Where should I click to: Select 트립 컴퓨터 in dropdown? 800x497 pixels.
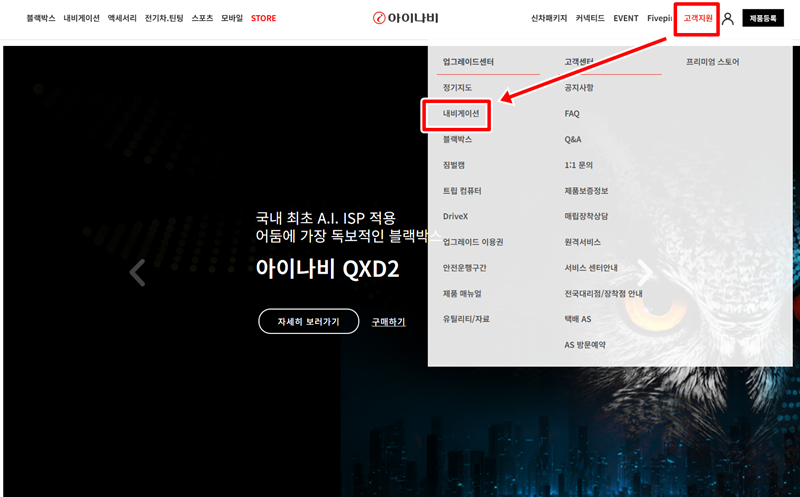pos(462,191)
